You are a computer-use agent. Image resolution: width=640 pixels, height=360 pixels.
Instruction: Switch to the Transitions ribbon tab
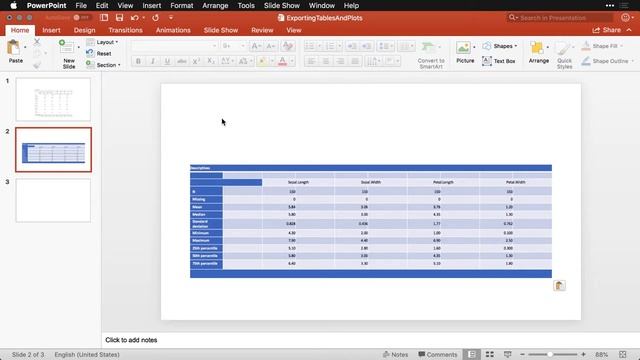125,30
